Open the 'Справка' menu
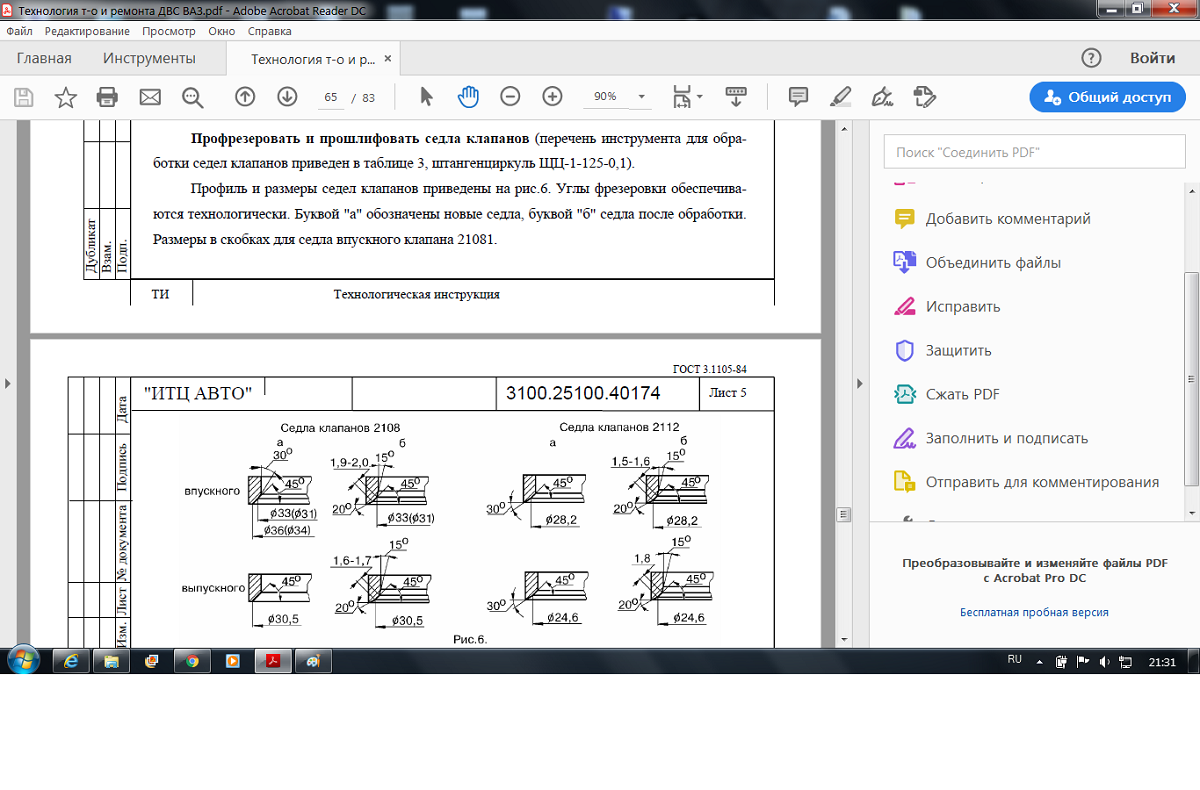This screenshot has width=1200, height=790. [x=269, y=31]
